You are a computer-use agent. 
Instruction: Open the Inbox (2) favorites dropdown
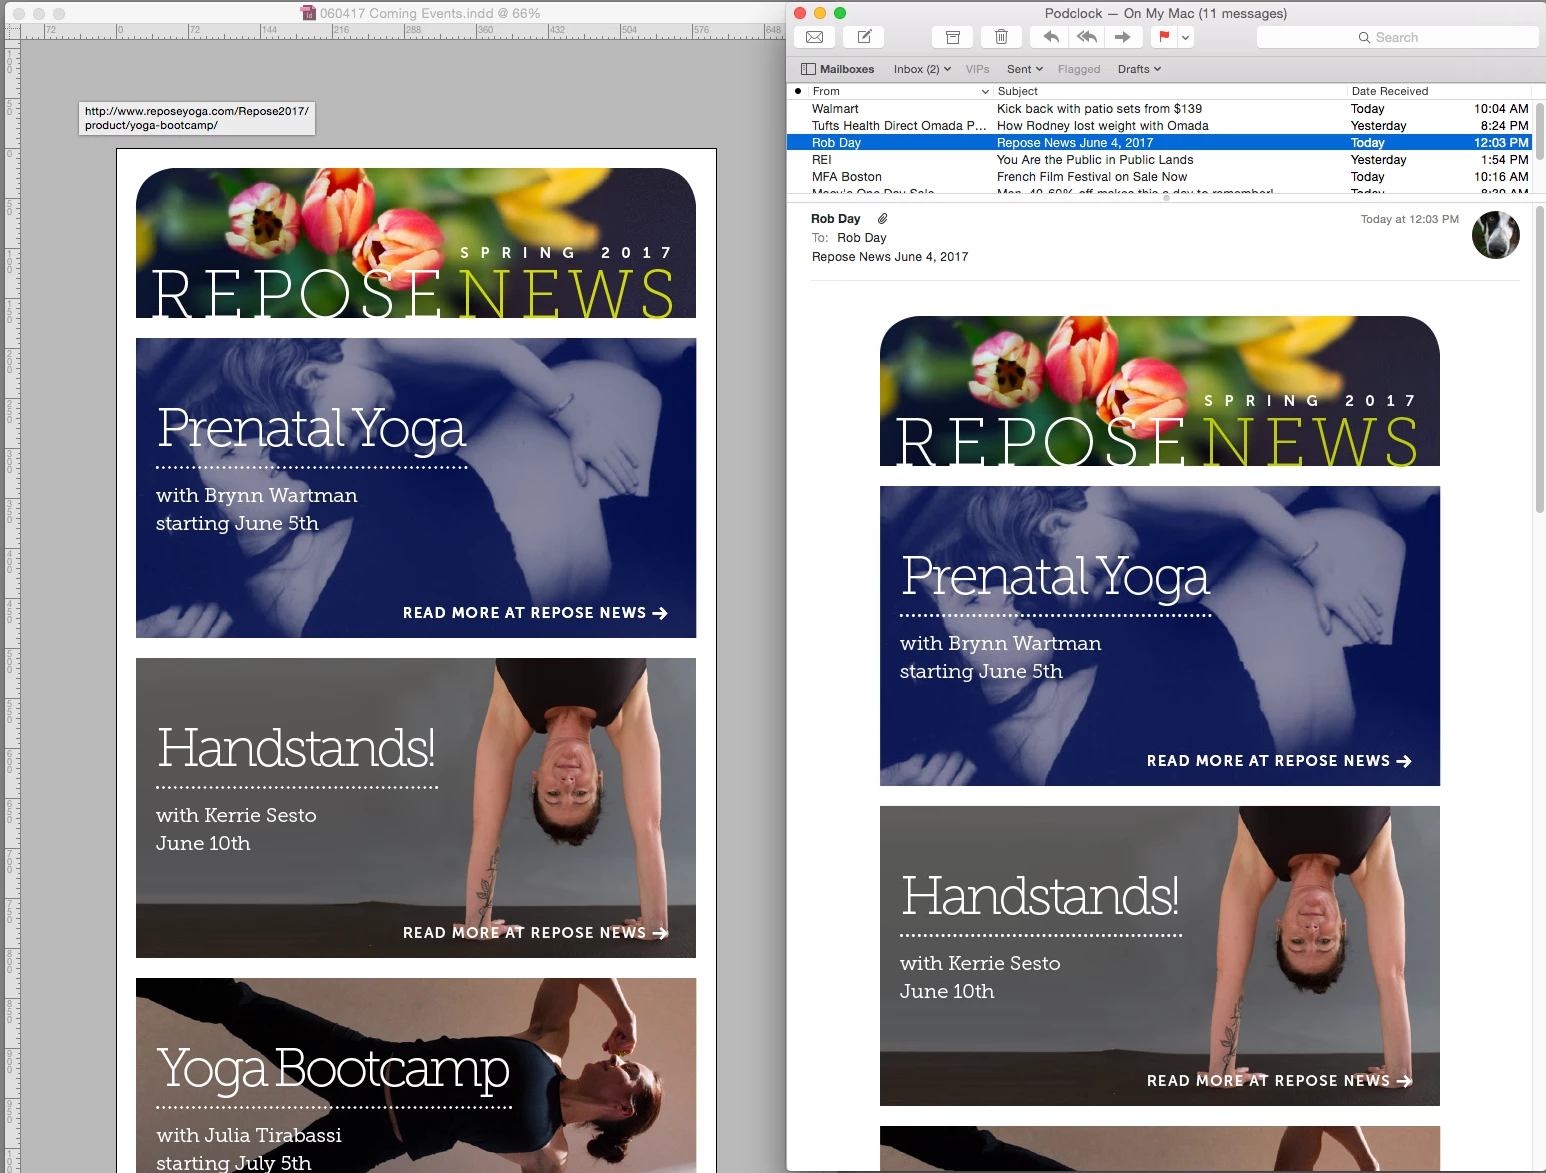pyautogui.click(x=922, y=69)
